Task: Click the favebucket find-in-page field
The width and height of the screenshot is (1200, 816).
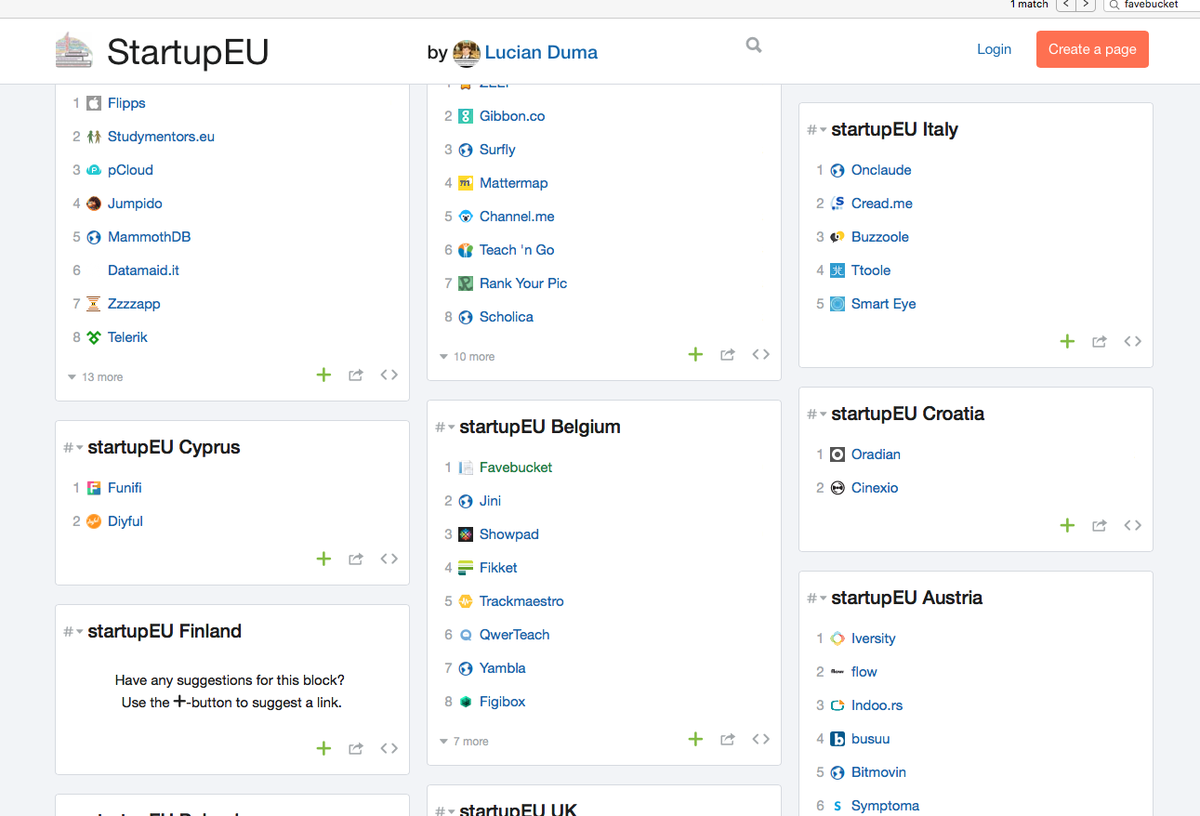Action: click(1151, 5)
